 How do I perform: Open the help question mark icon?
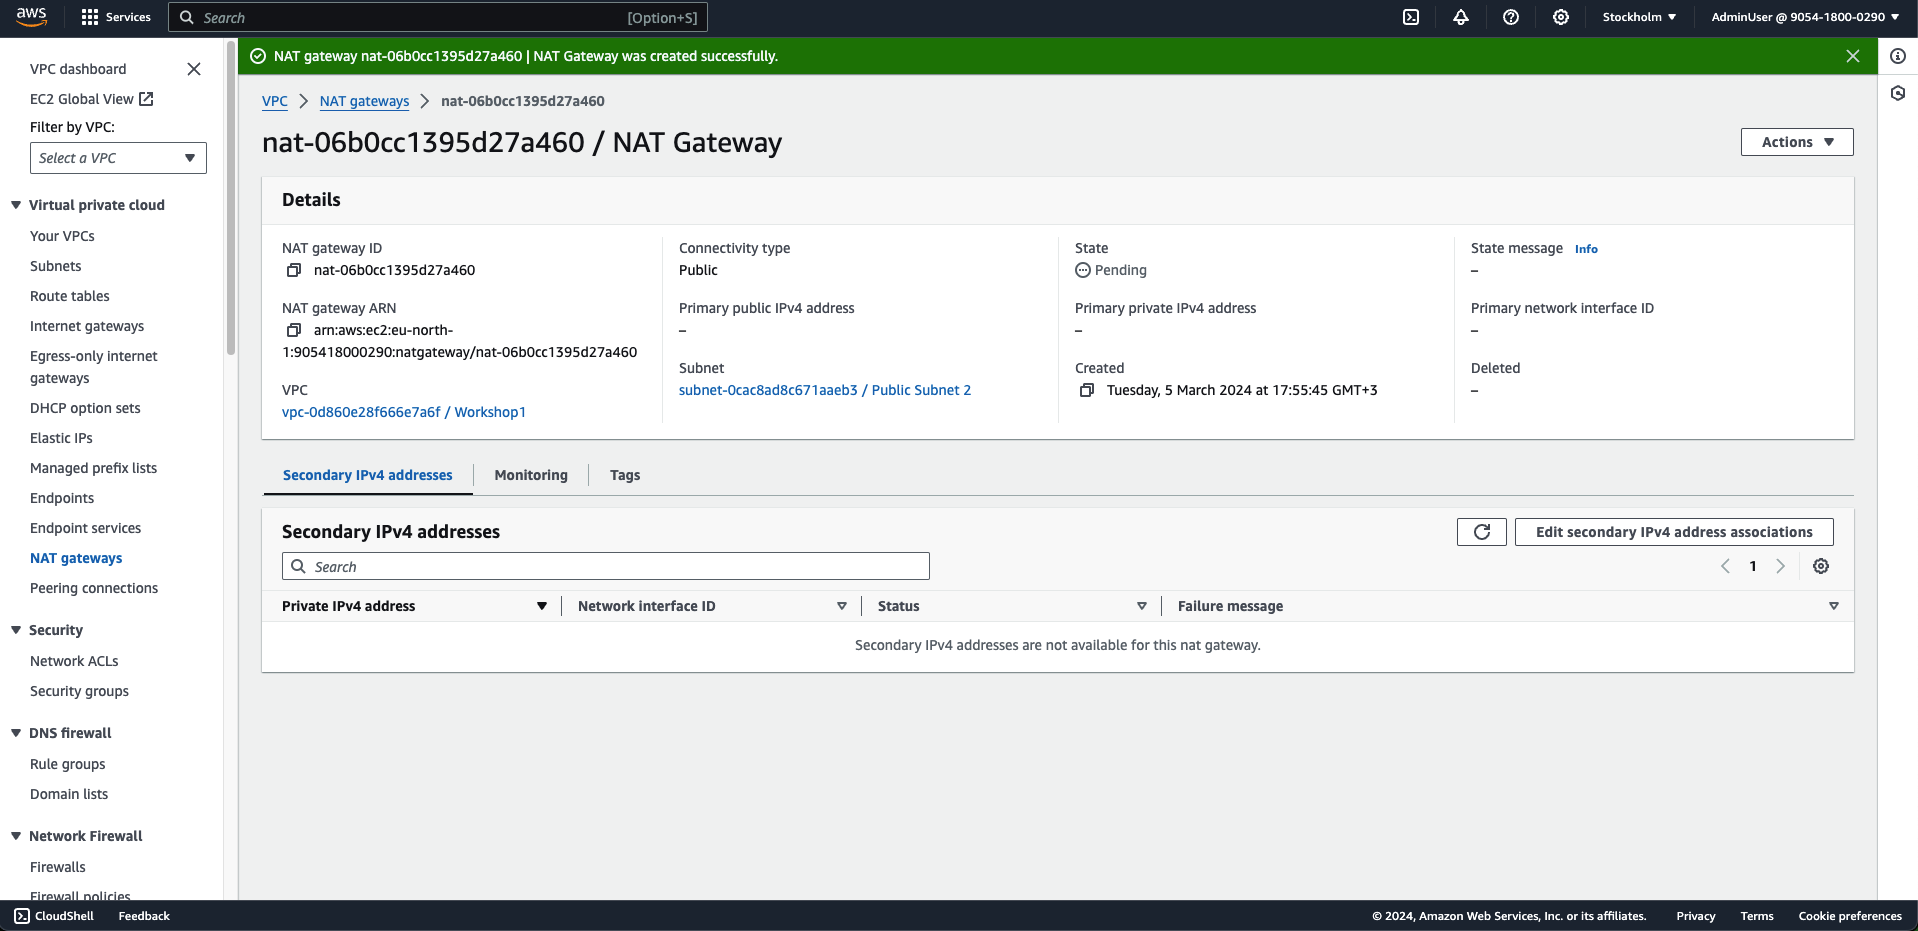pos(1510,17)
